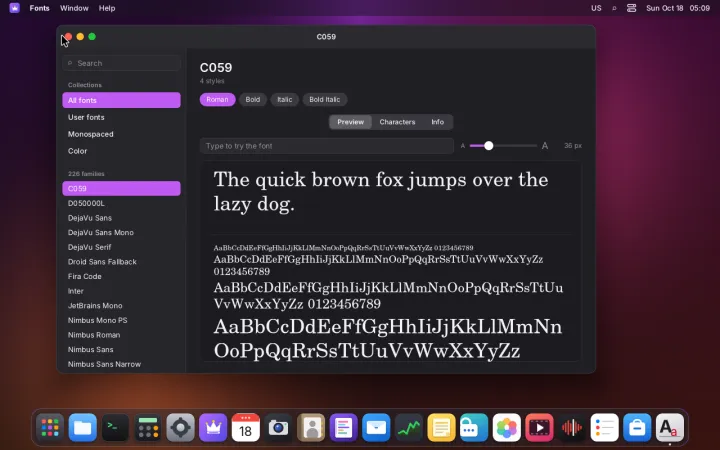This screenshot has width=720, height=450.
Task: Open the Help menu
Action: 107,8
